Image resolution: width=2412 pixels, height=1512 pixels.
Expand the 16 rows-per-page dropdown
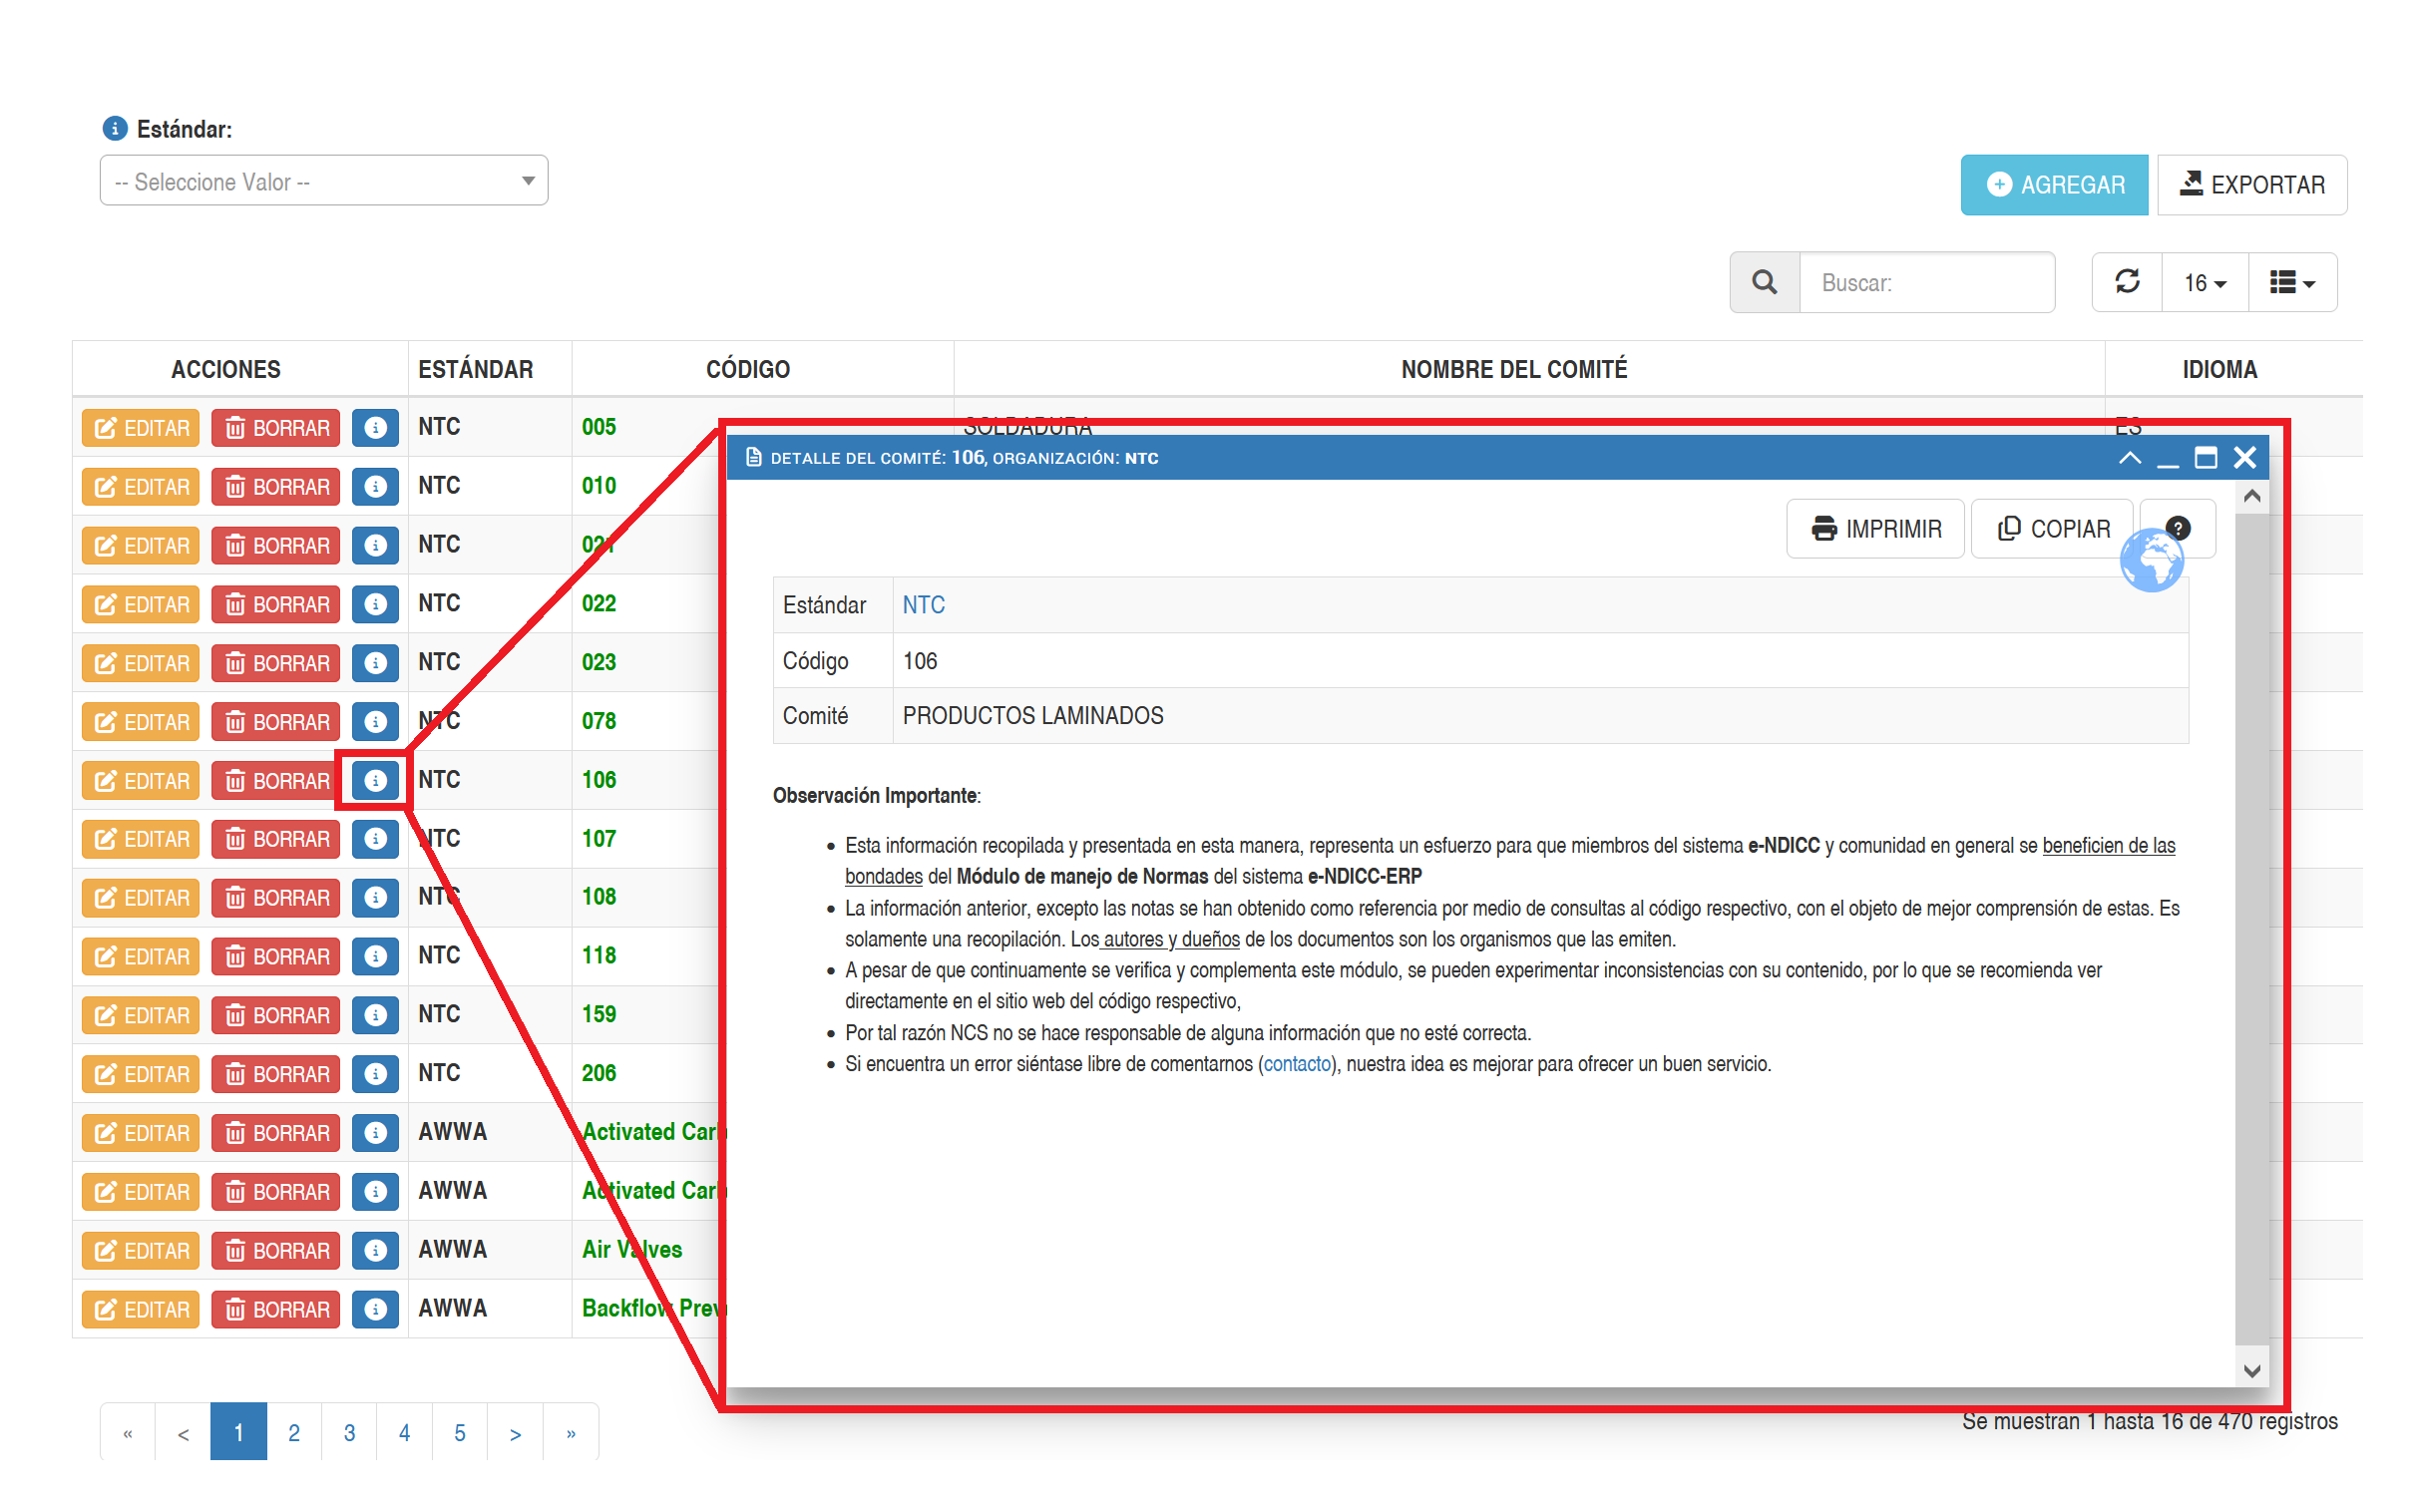pyautogui.click(x=2204, y=283)
